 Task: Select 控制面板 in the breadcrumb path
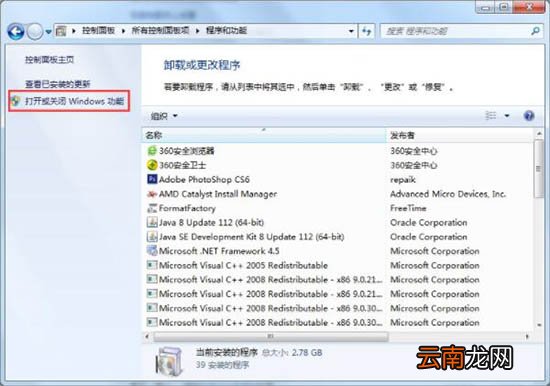[99, 31]
